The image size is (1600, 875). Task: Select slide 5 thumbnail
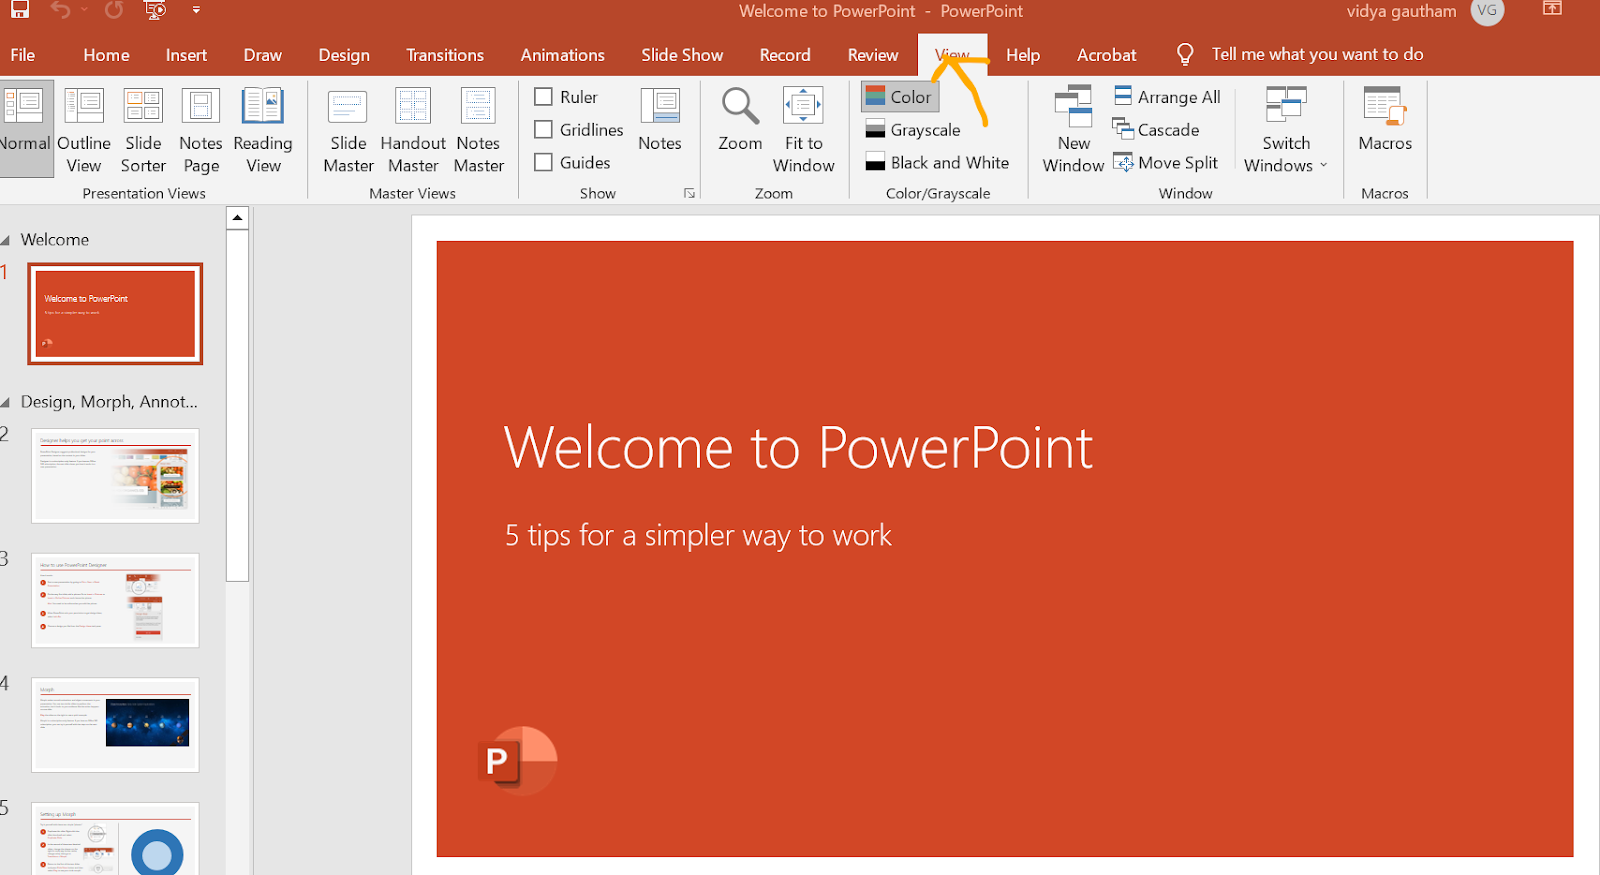point(115,839)
